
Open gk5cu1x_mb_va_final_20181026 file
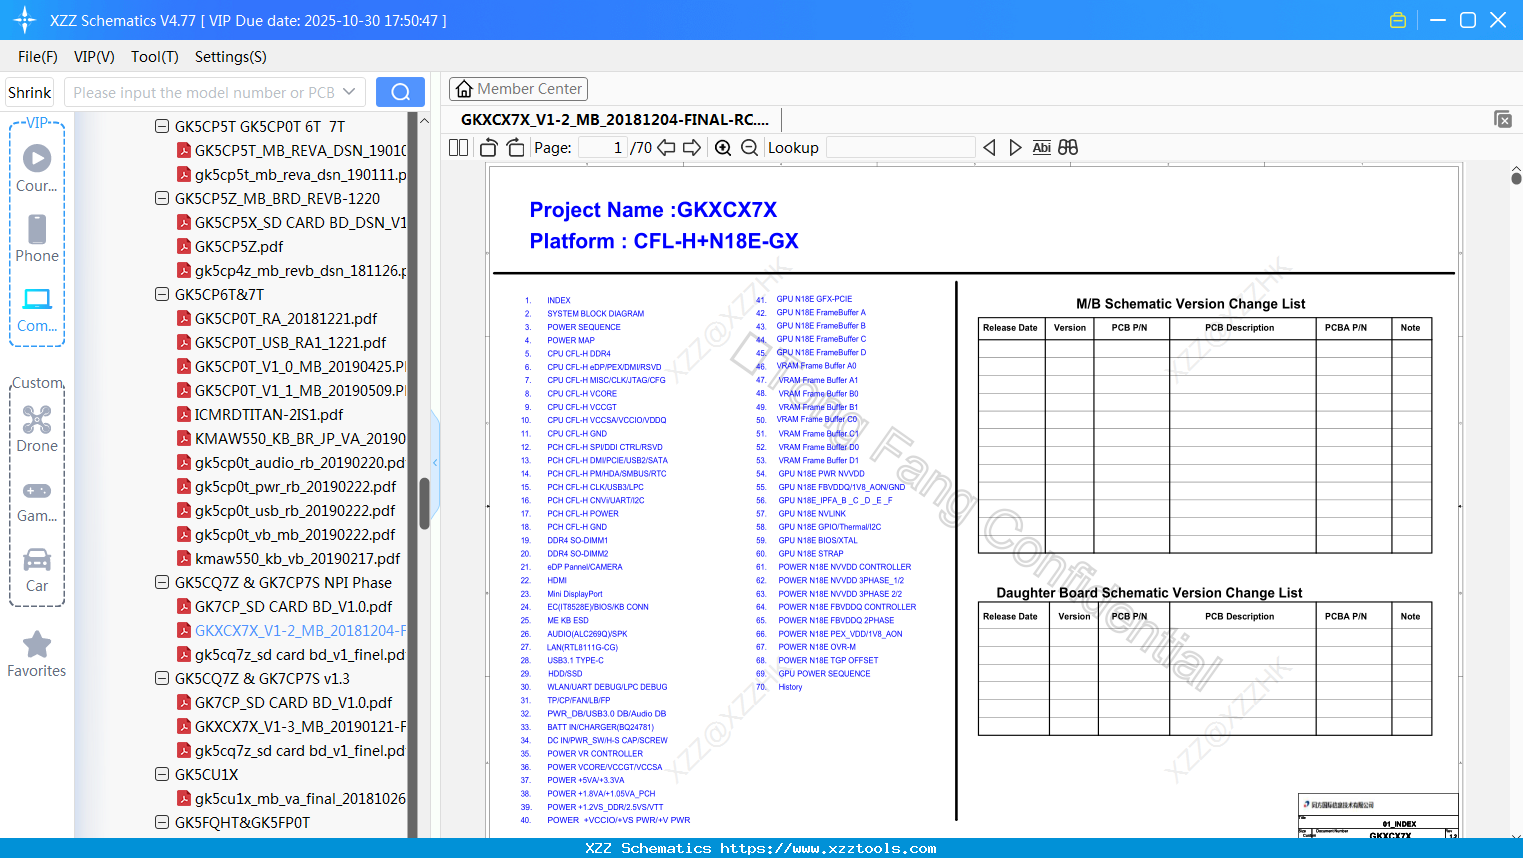point(291,798)
